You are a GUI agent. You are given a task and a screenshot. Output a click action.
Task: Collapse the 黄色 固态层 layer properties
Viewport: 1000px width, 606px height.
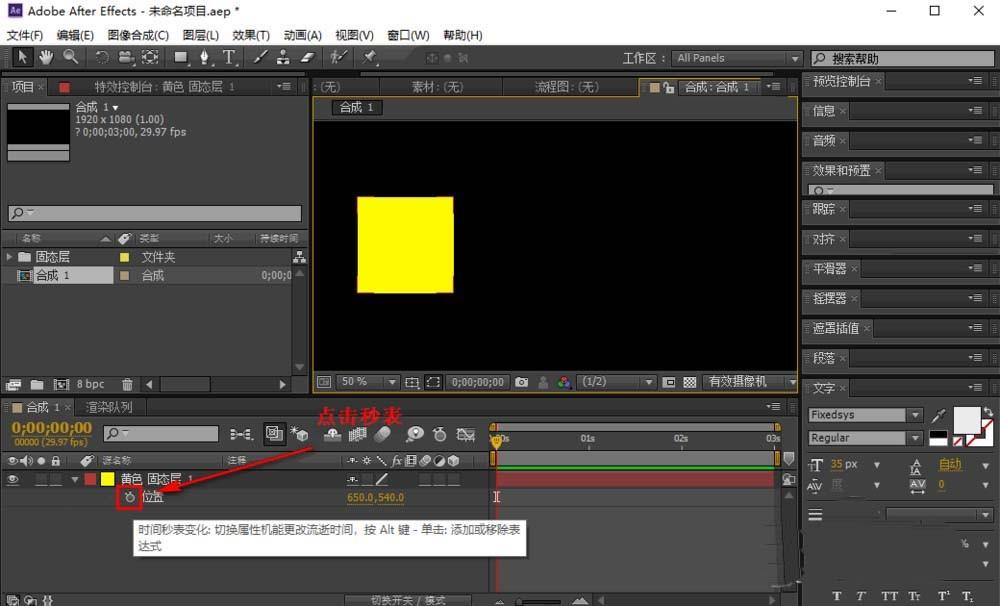pos(74,479)
